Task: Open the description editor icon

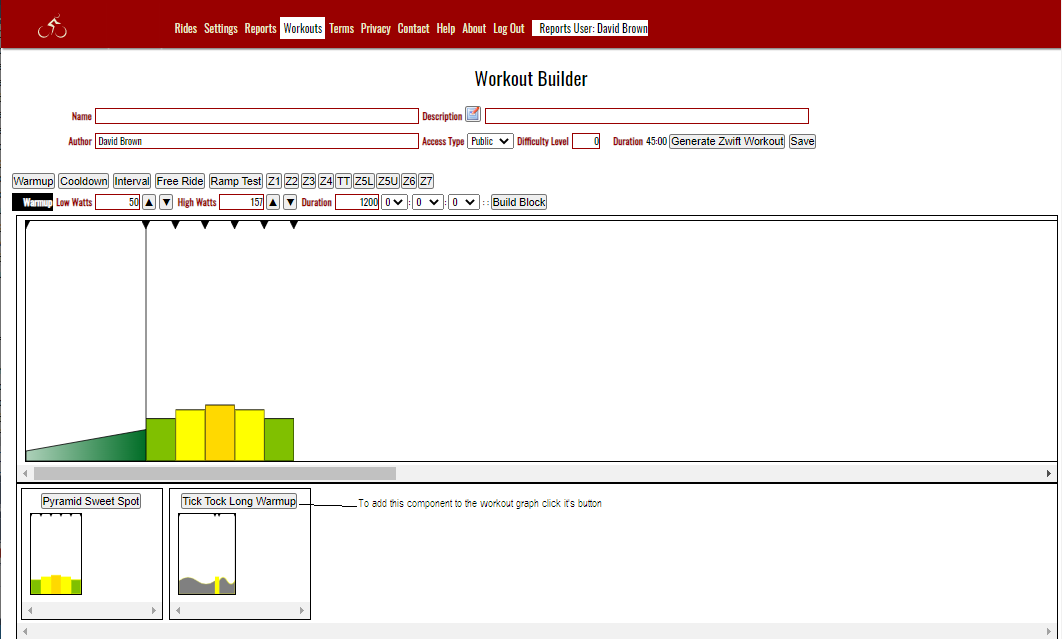Action: [x=473, y=114]
